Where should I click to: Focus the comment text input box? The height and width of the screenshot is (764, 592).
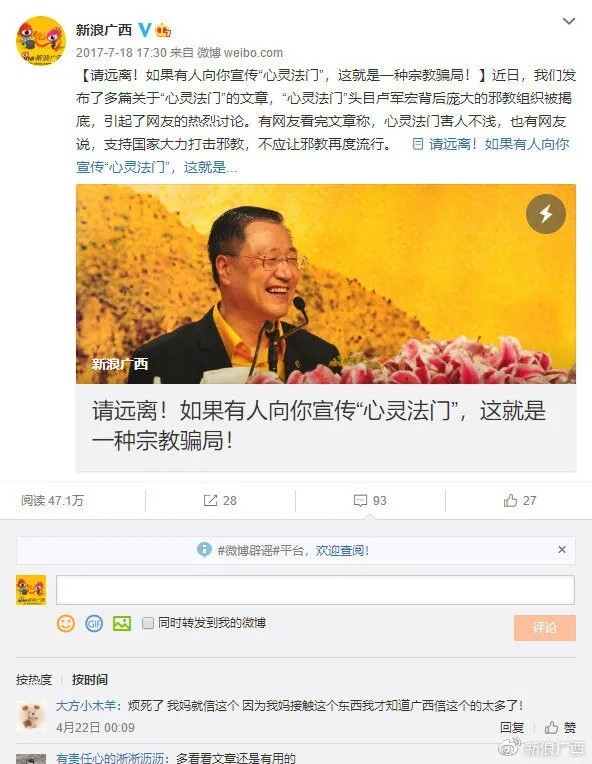315,590
